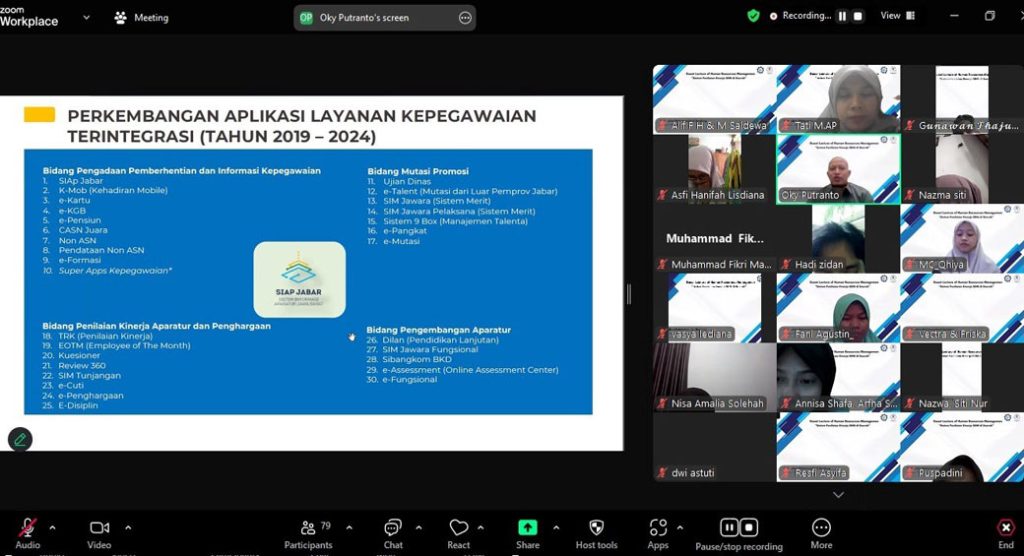Open the More options menu

point(821,533)
